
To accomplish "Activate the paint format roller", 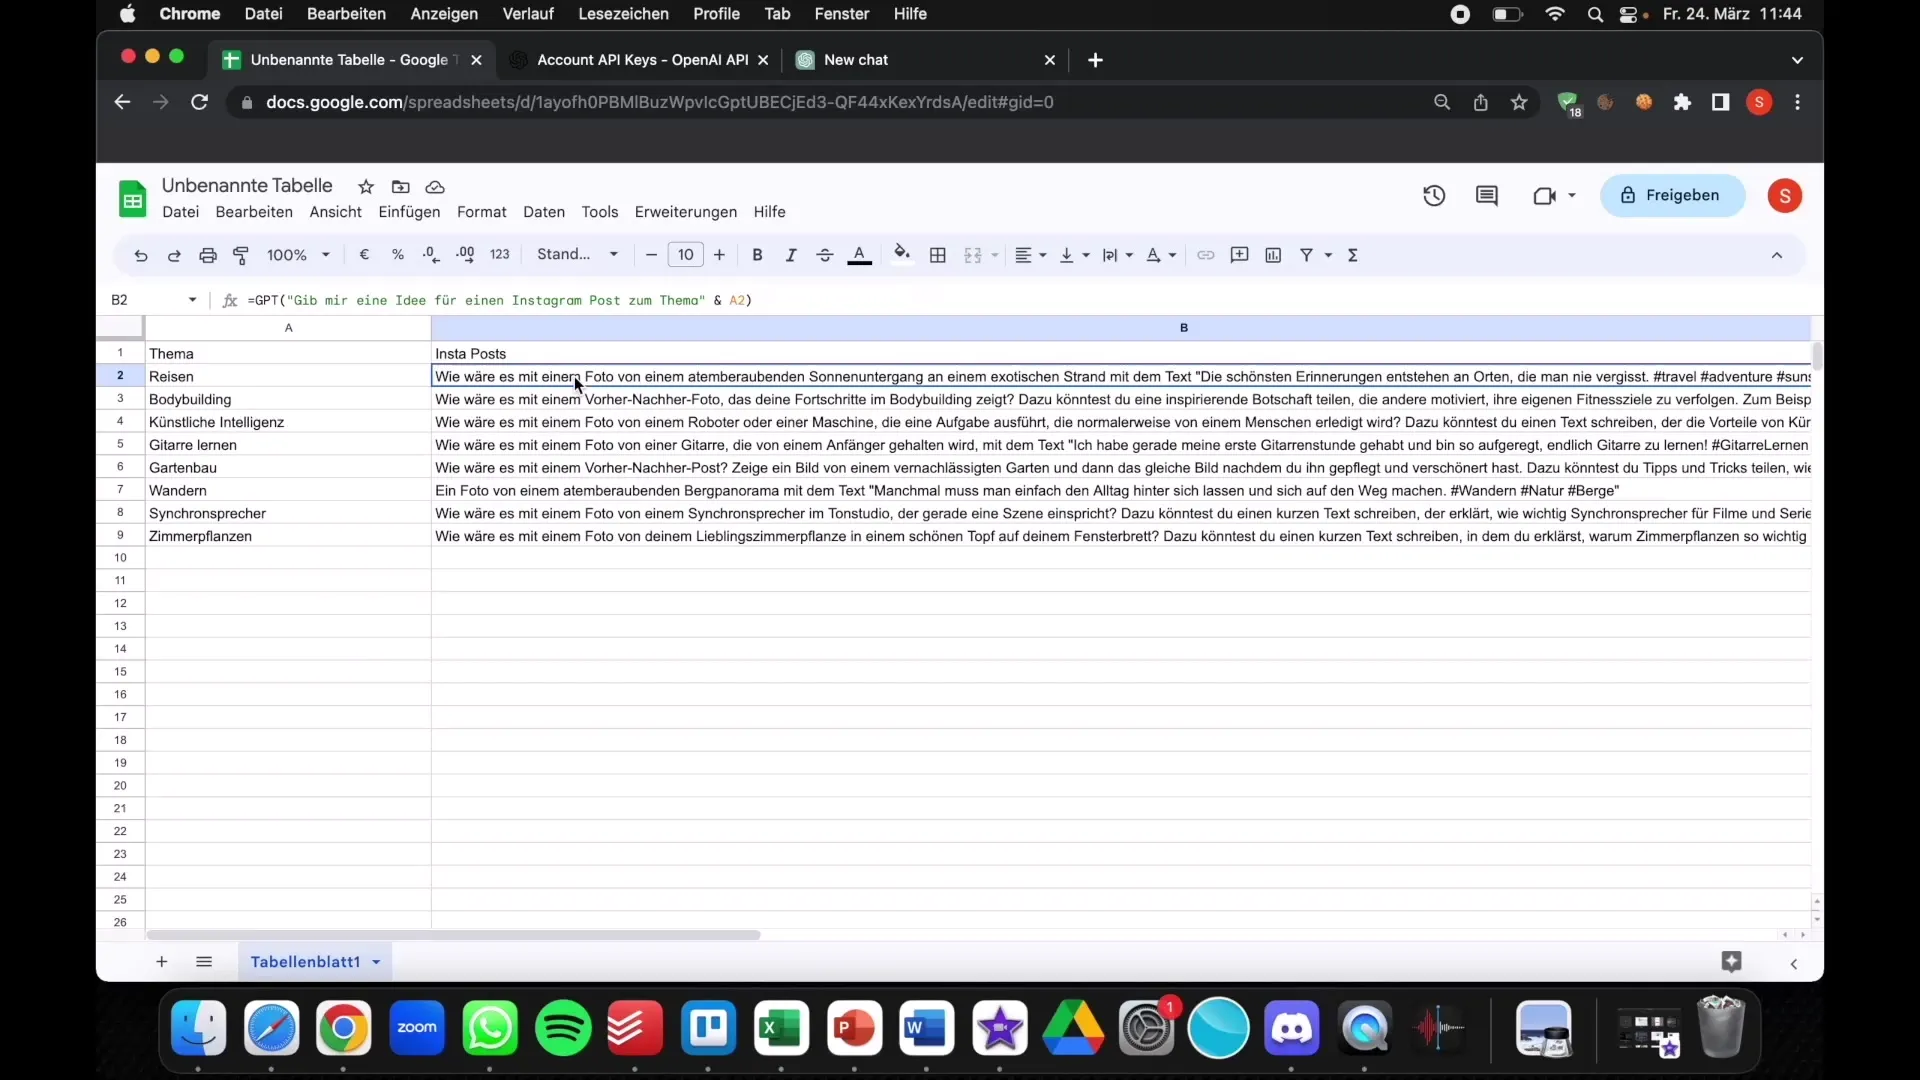I will 241,255.
